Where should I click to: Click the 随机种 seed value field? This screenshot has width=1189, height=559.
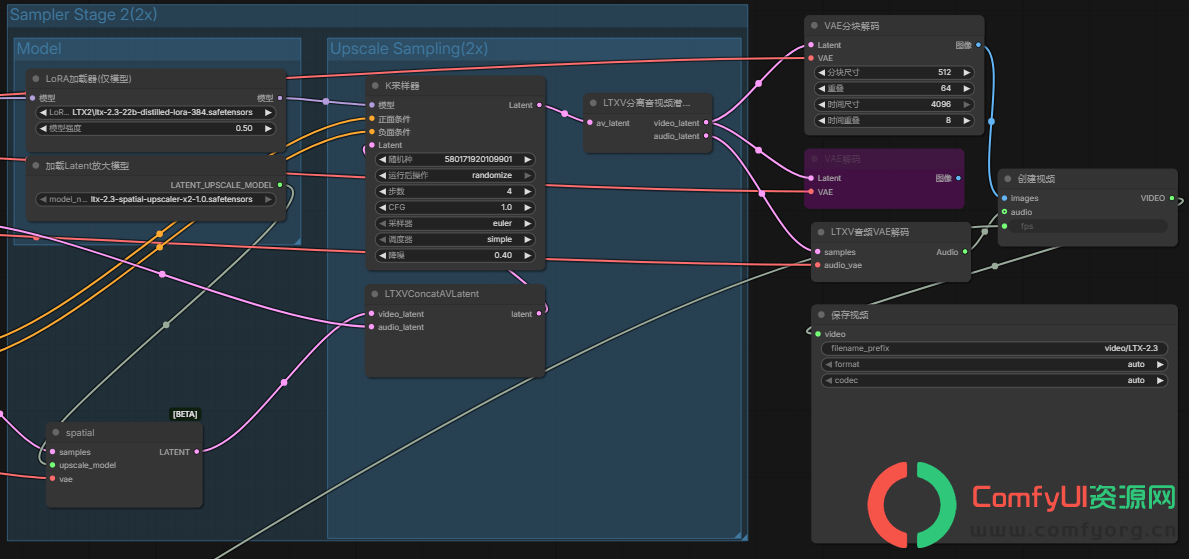pyautogui.click(x=455, y=160)
